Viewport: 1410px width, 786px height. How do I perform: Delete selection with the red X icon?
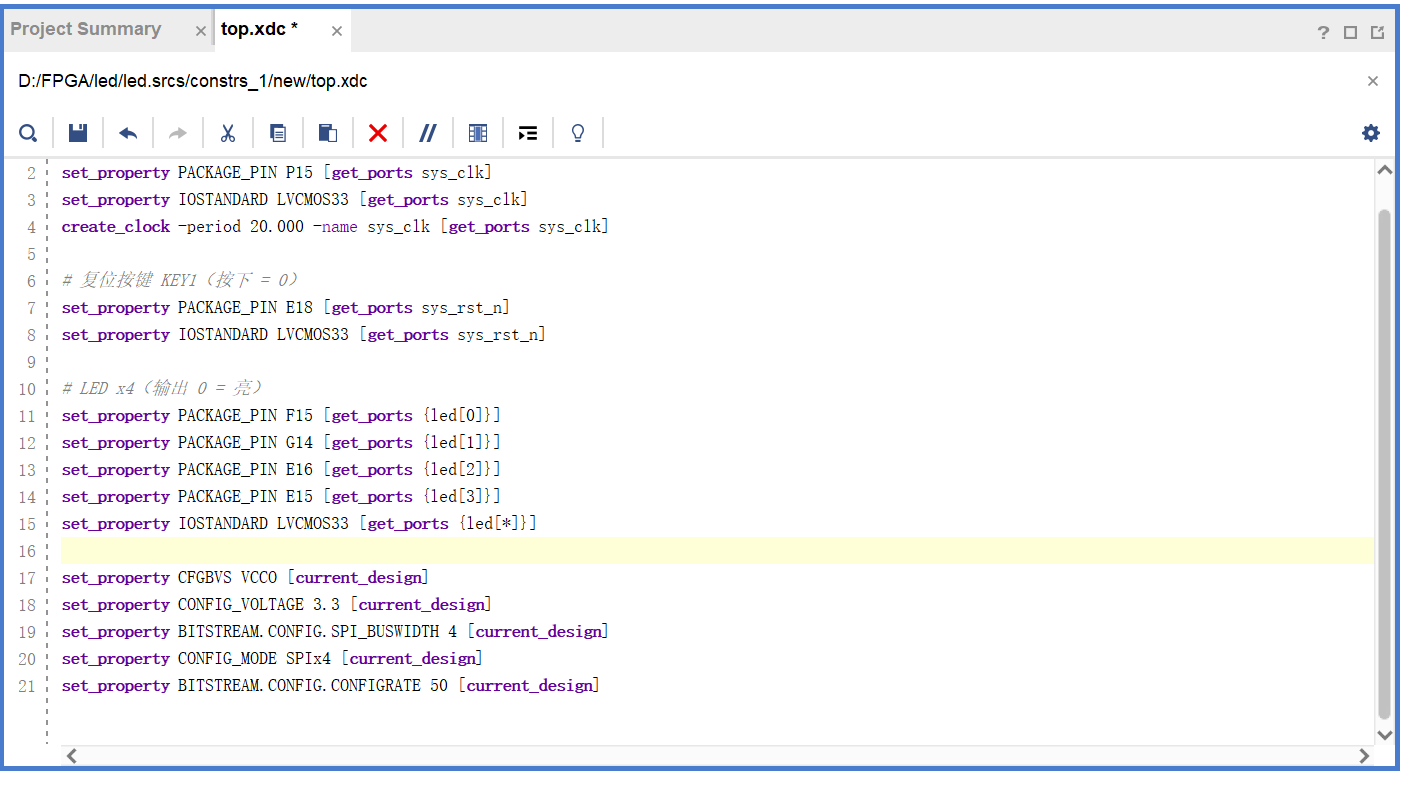(378, 133)
